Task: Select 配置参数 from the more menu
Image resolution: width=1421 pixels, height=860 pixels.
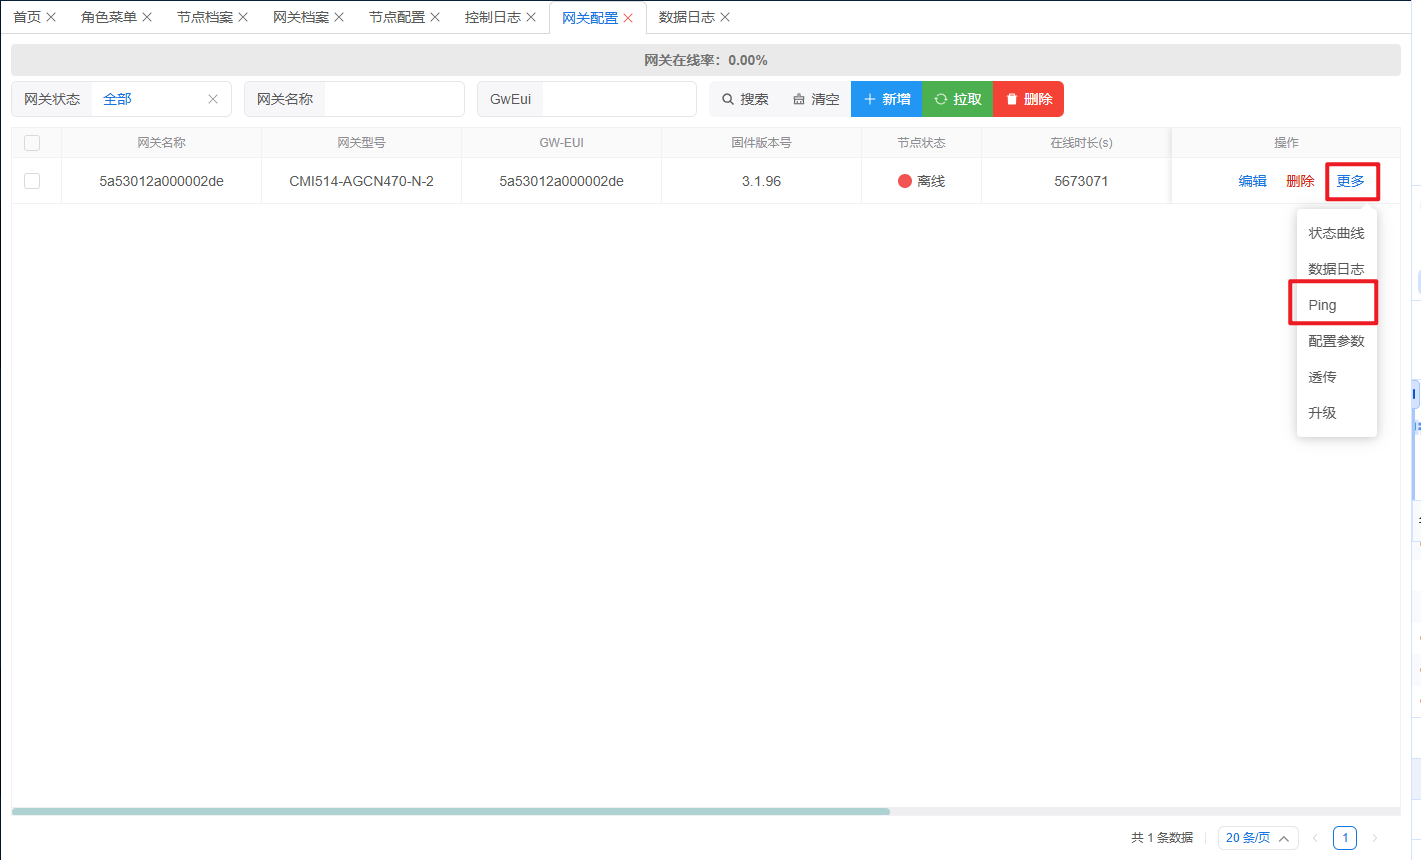Action: coord(1337,341)
